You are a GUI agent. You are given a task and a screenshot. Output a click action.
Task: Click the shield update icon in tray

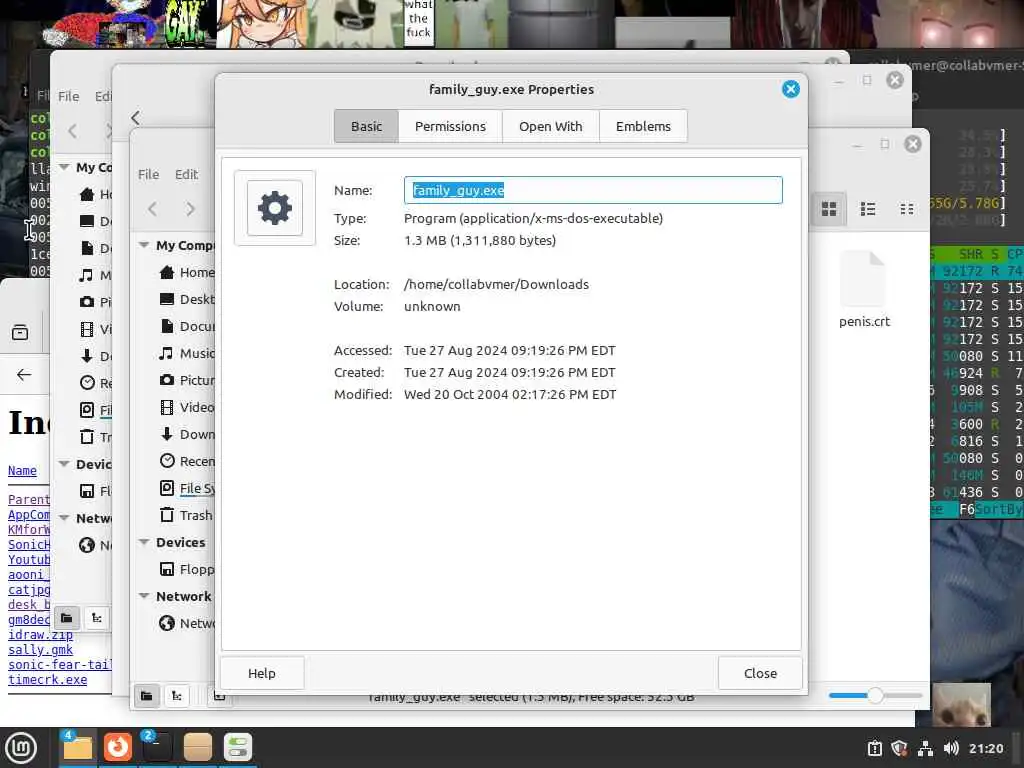pos(899,748)
